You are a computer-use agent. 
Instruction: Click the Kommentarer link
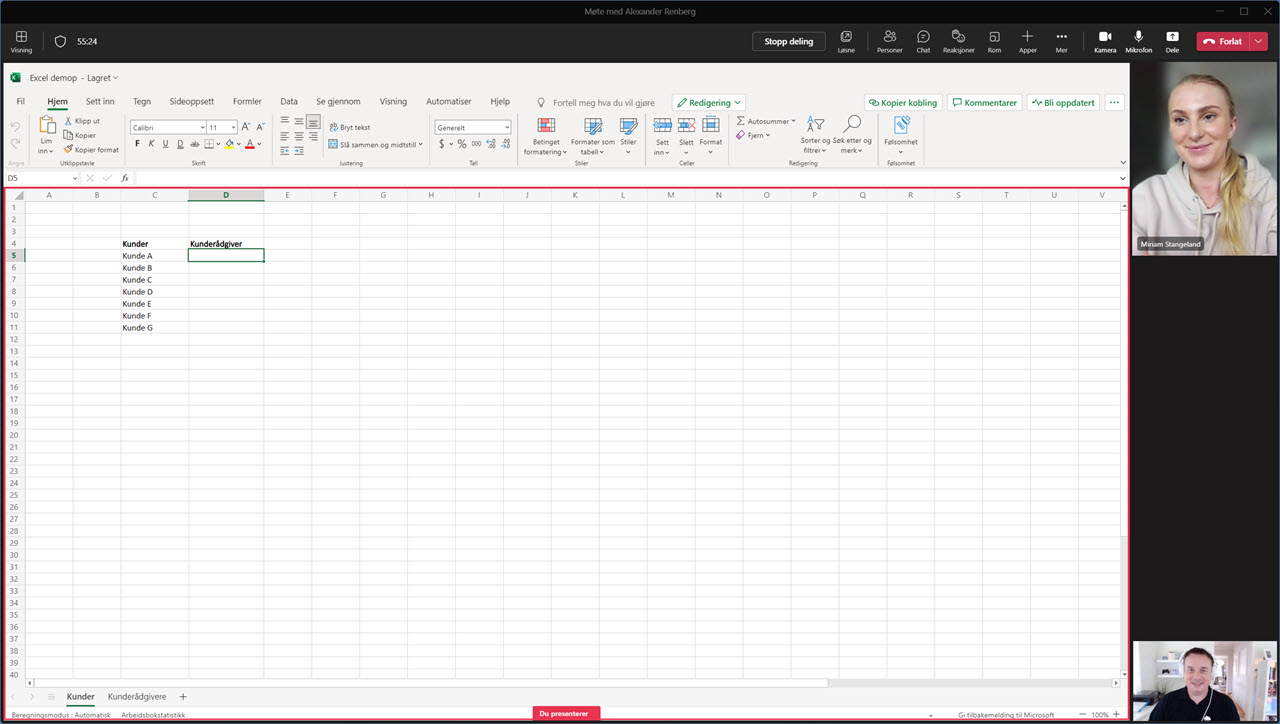pos(985,102)
